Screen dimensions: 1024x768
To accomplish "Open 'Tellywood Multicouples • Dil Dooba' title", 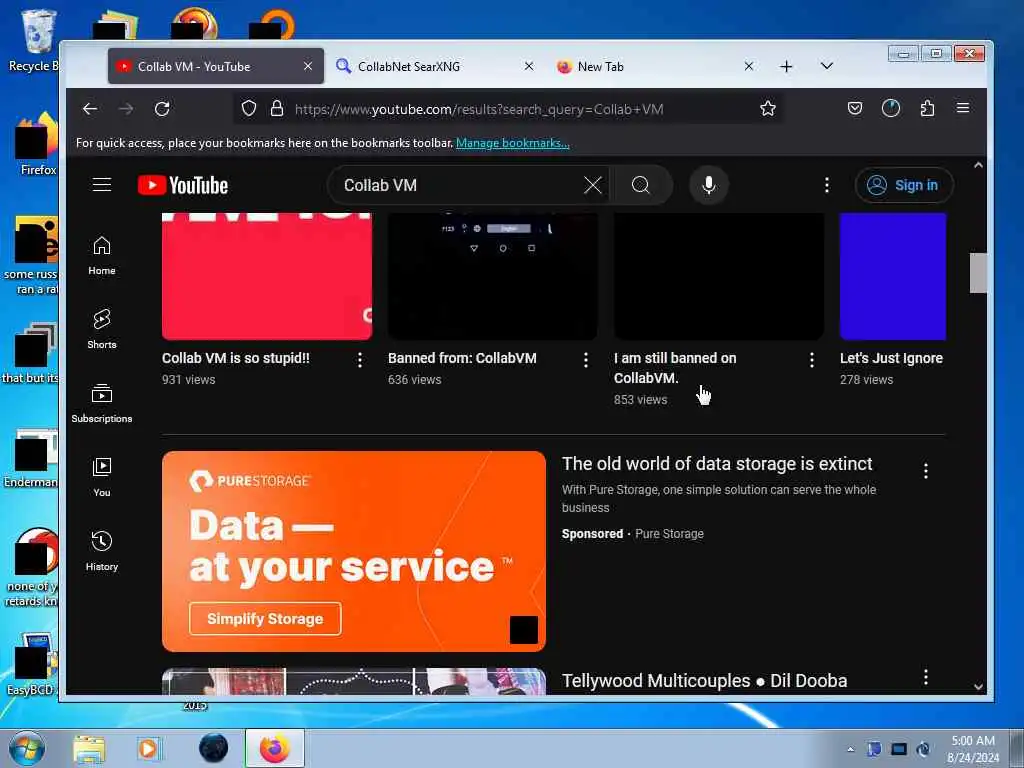I will point(705,680).
